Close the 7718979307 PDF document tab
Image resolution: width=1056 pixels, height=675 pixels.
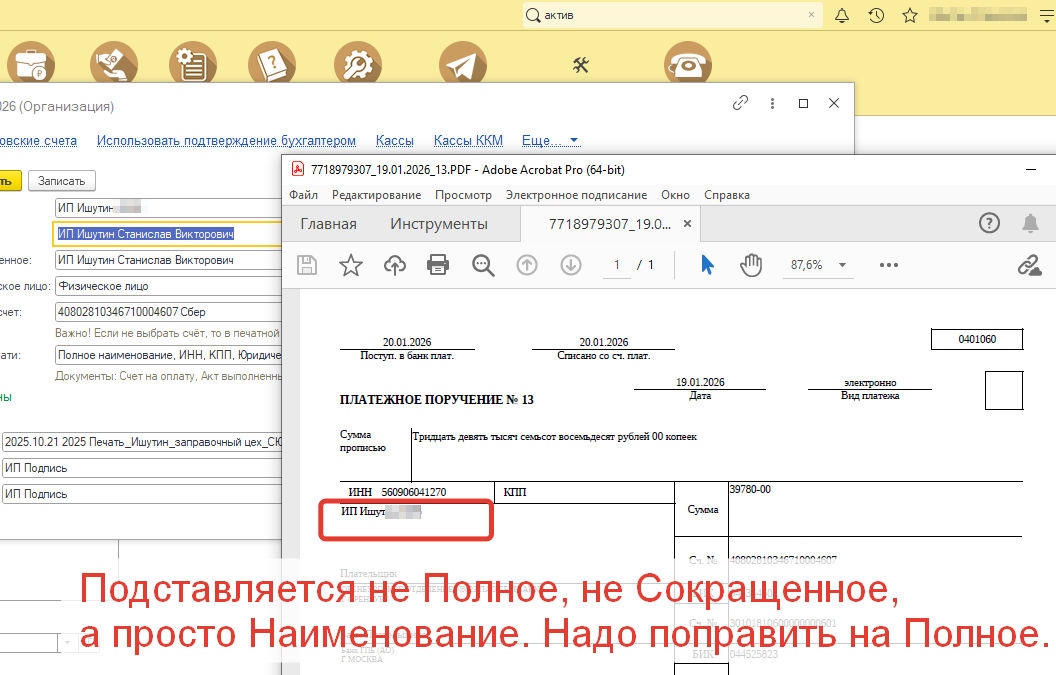tap(687, 224)
